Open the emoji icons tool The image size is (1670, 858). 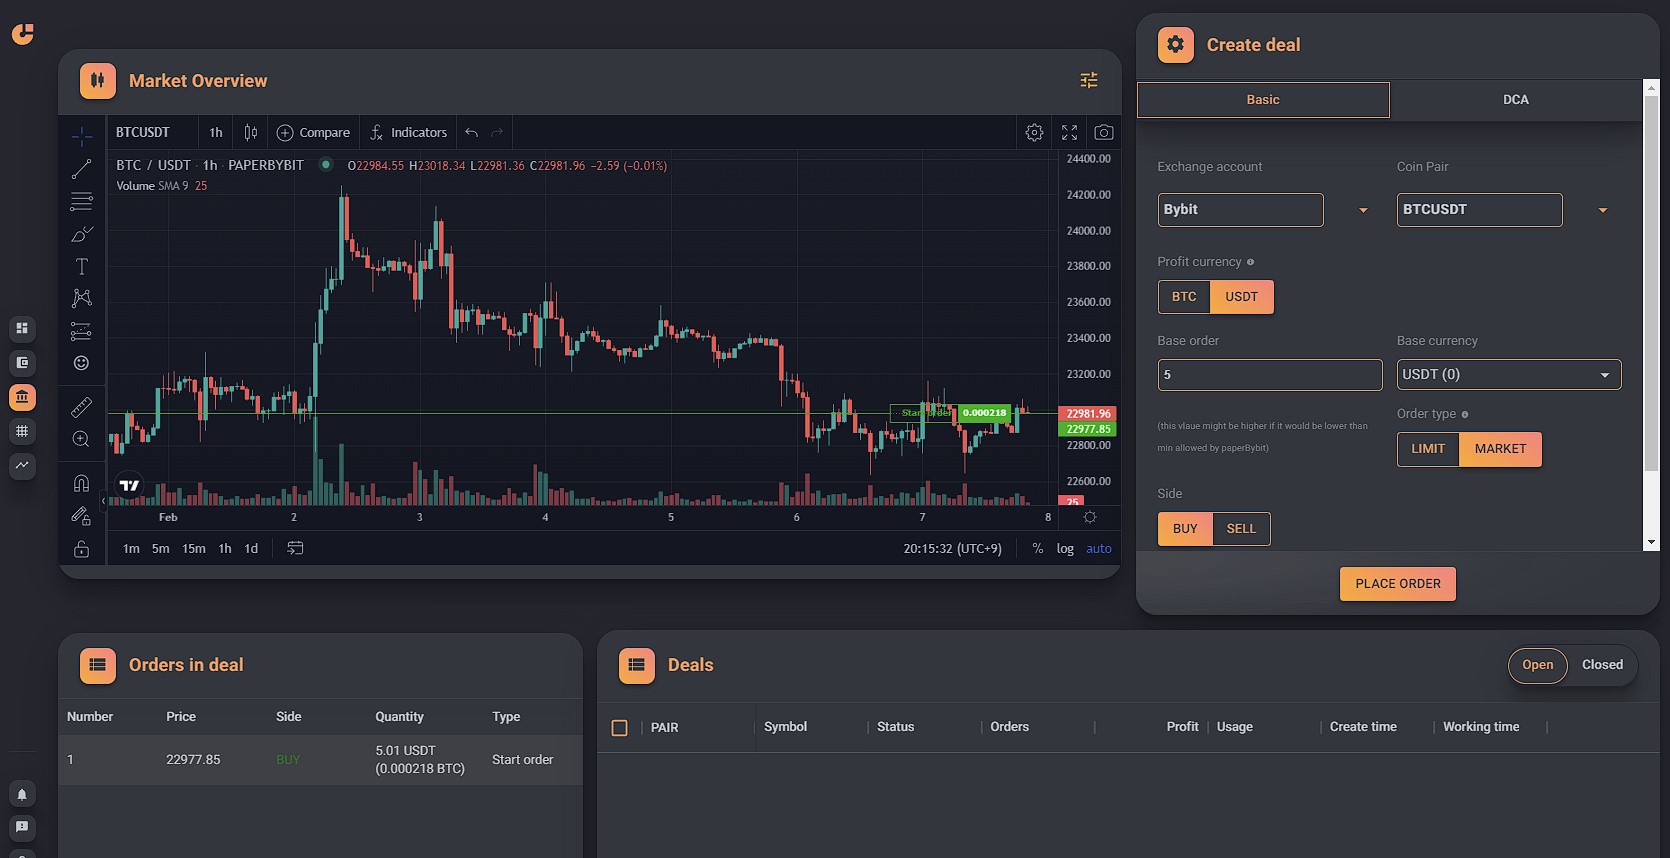pos(82,363)
